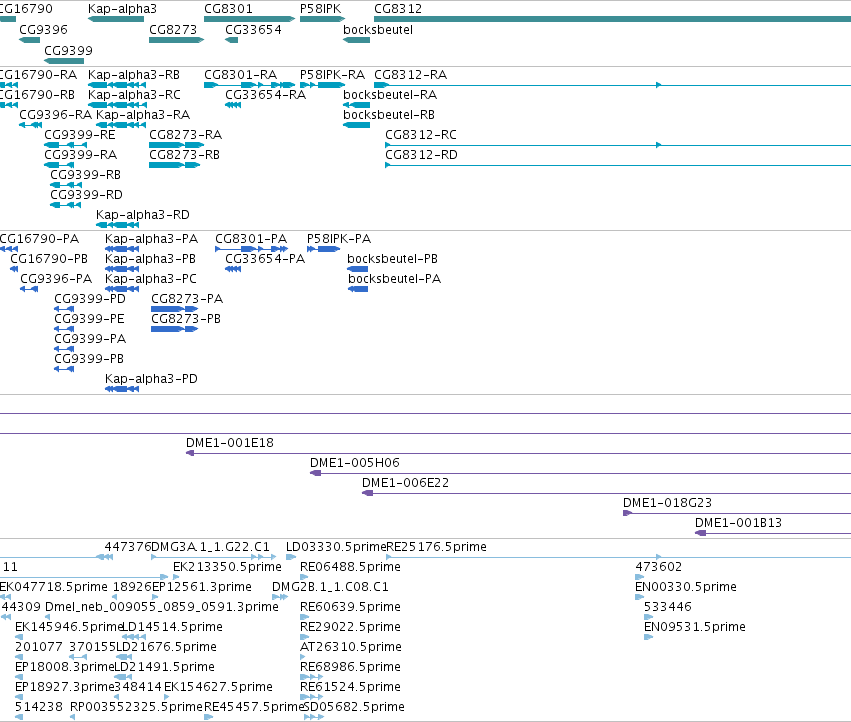This screenshot has height=722, width=851.
Task: Select the bocksbeutel-RA transcript label
Action: click(x=390, y=94)
